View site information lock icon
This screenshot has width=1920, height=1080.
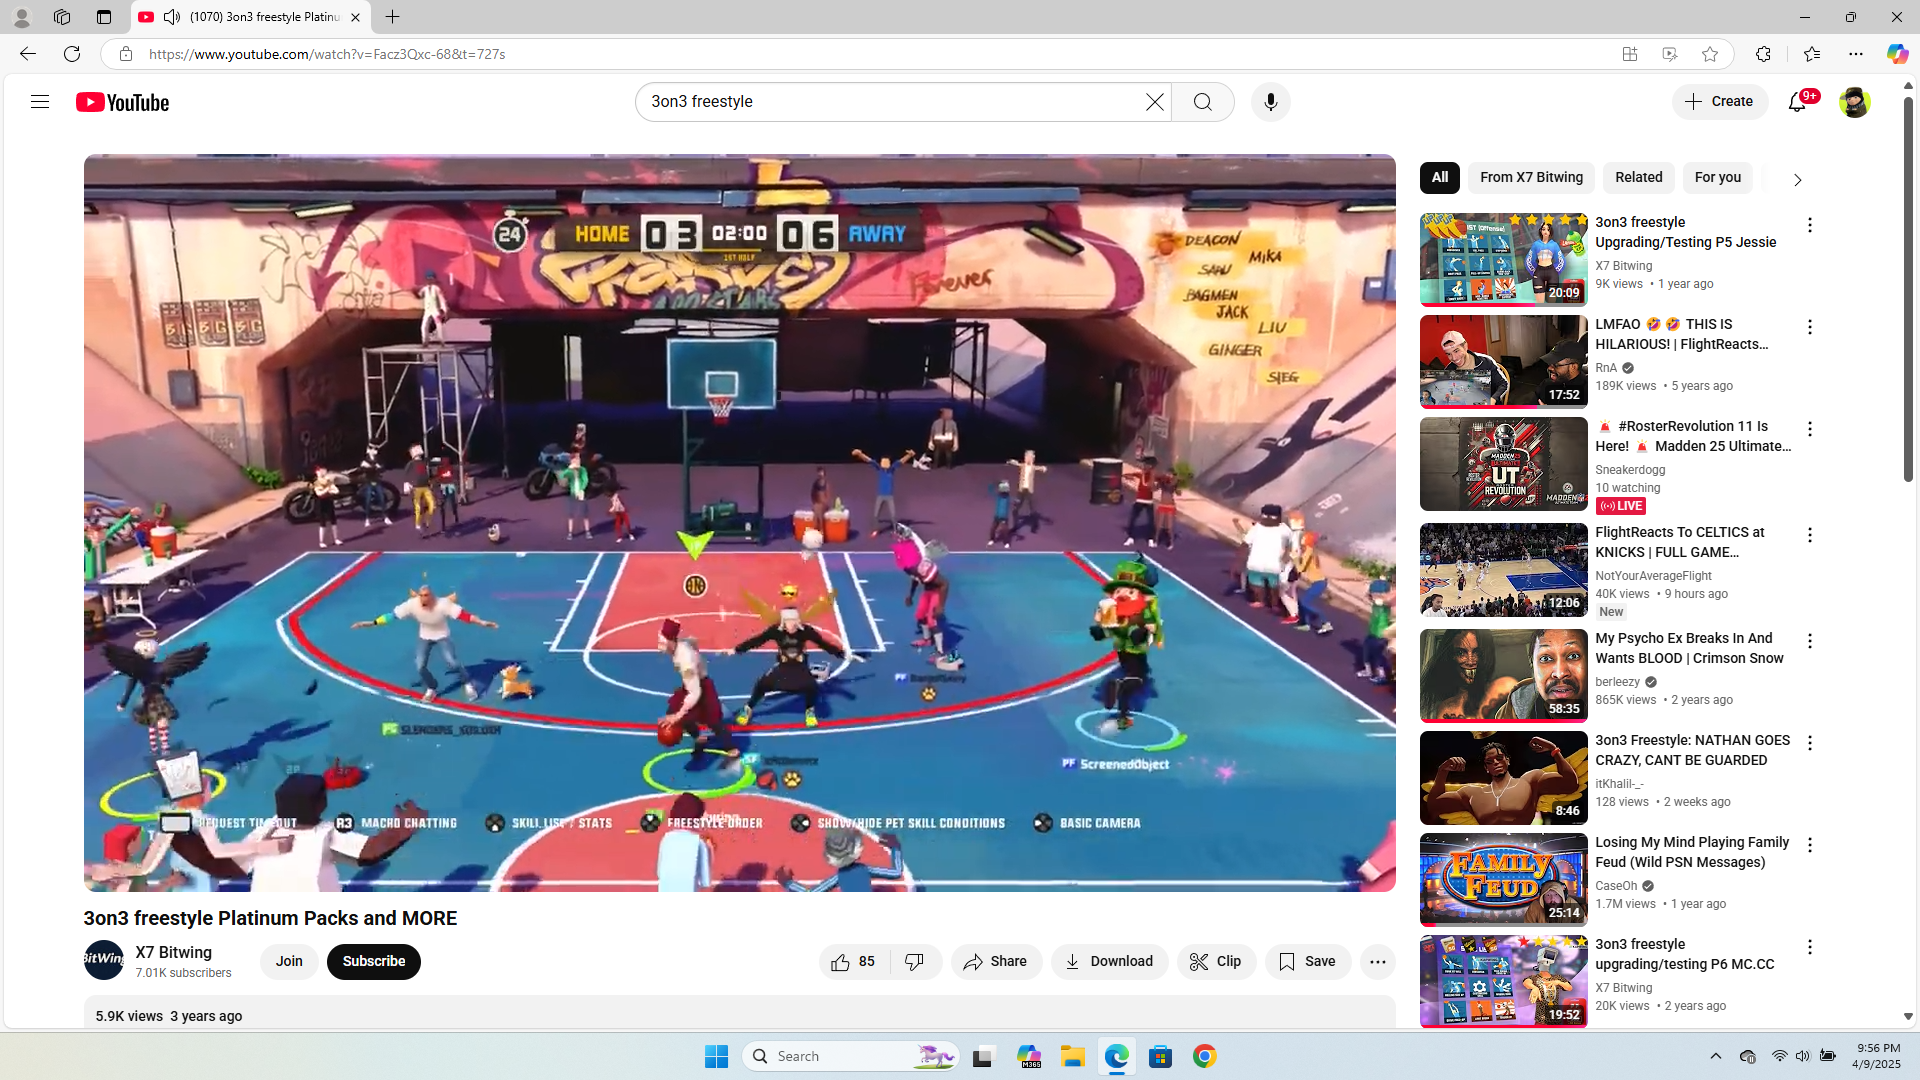pyautogui.click(x=125, y=54)
